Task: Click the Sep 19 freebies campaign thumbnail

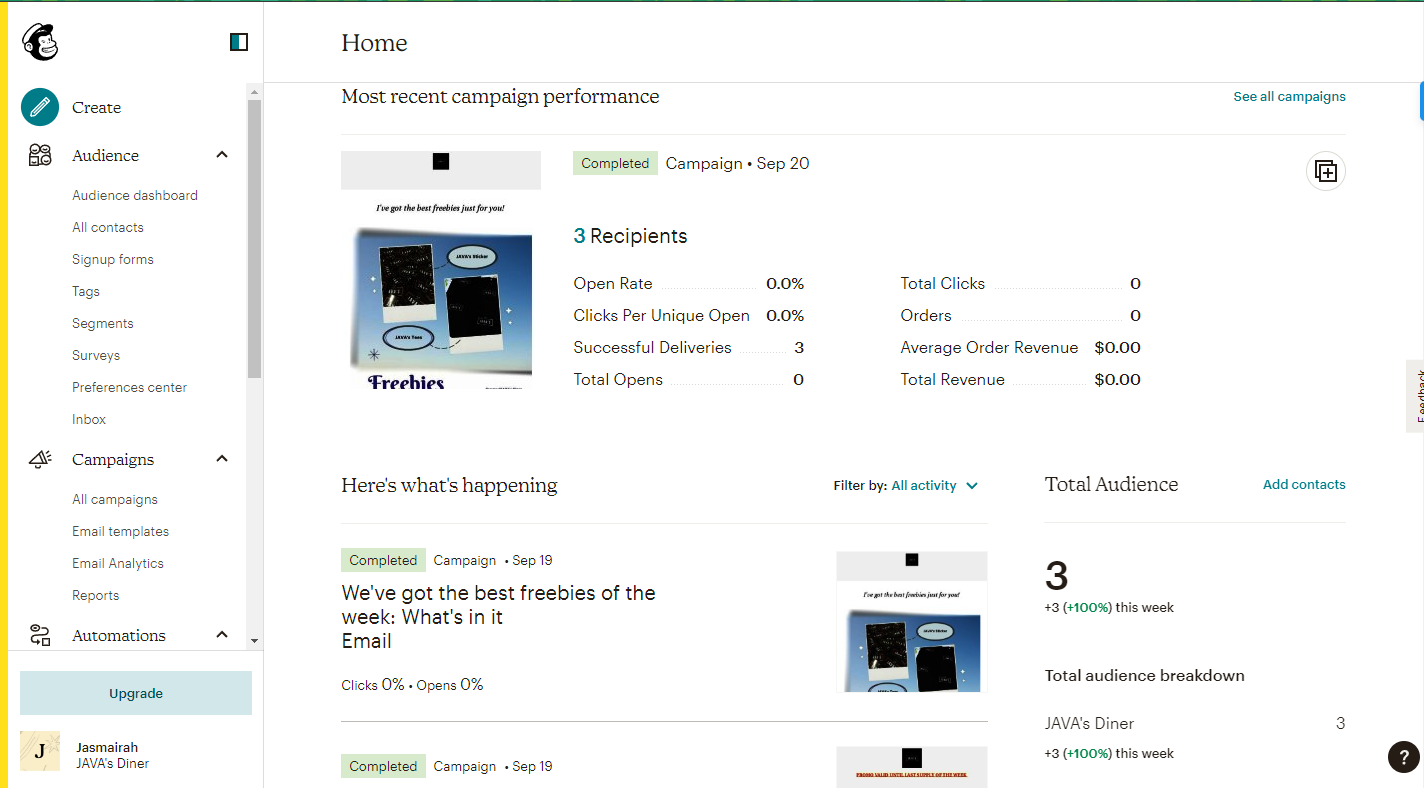Action: pos(912,621)
